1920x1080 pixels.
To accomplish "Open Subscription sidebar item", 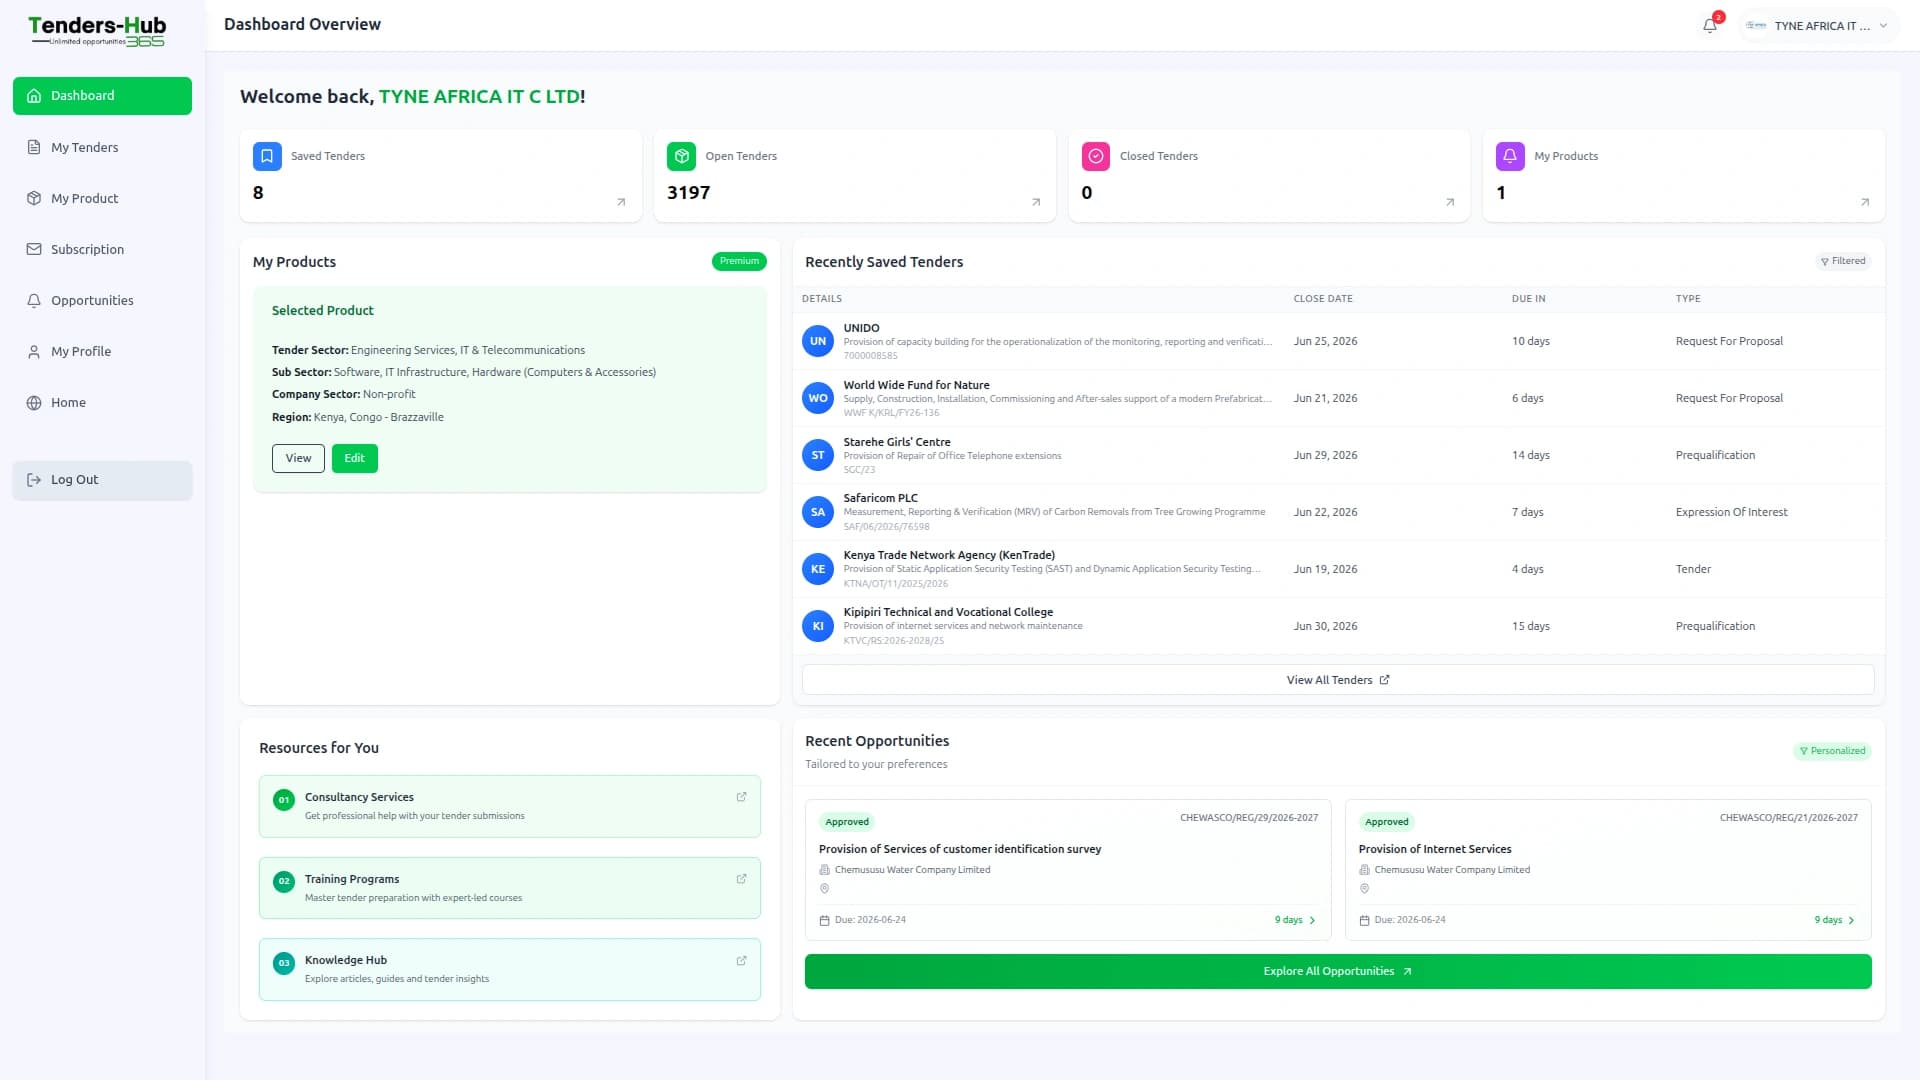I will [102, 249].
